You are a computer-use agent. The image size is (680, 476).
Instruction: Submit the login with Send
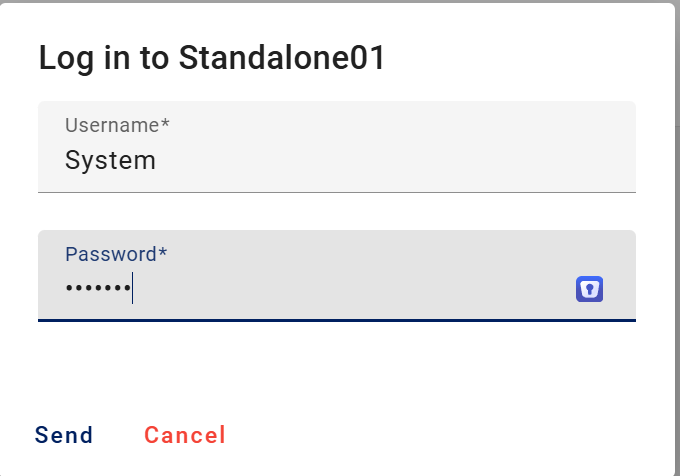[64, 435]
